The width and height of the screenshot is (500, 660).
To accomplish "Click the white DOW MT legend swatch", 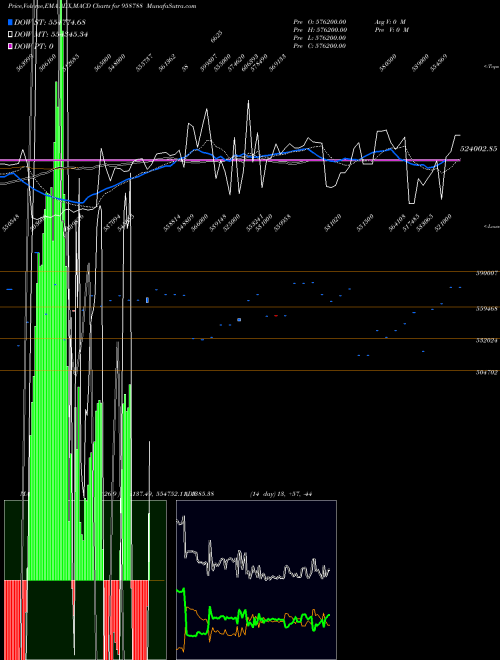I will (10, 34).
